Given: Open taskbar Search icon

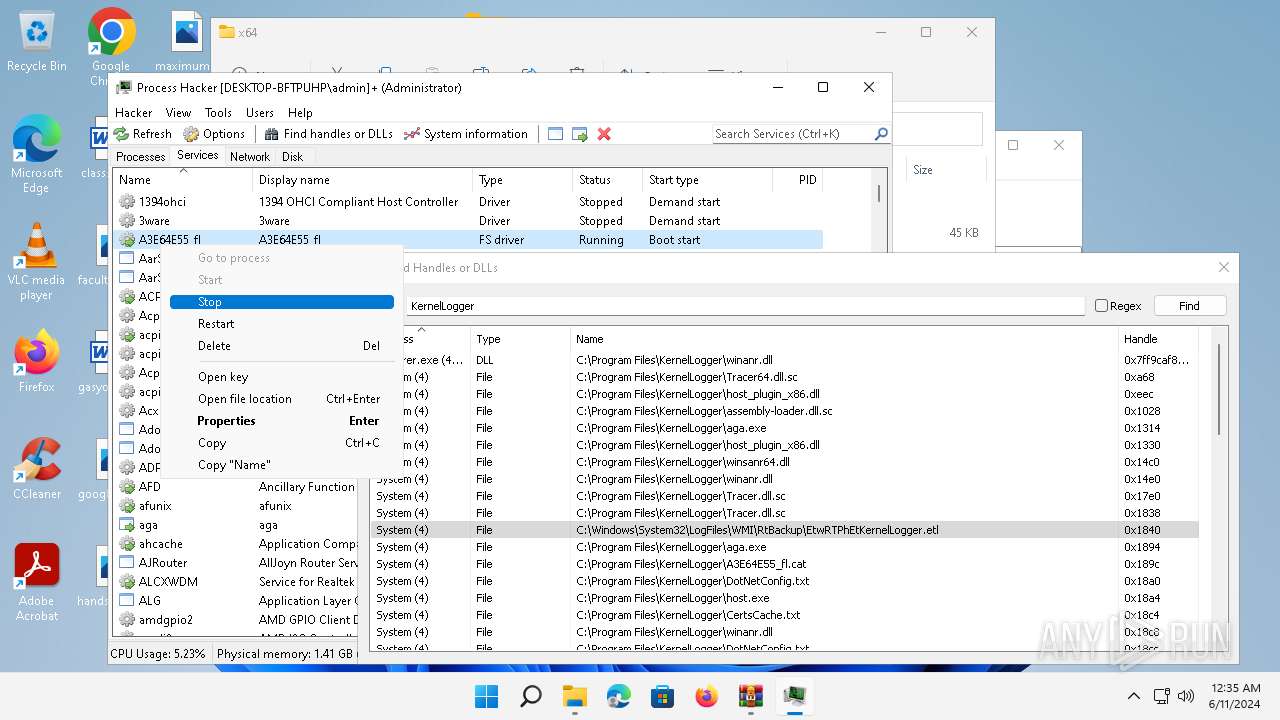Looking at the screenshot, I should (x=531, y=696).
